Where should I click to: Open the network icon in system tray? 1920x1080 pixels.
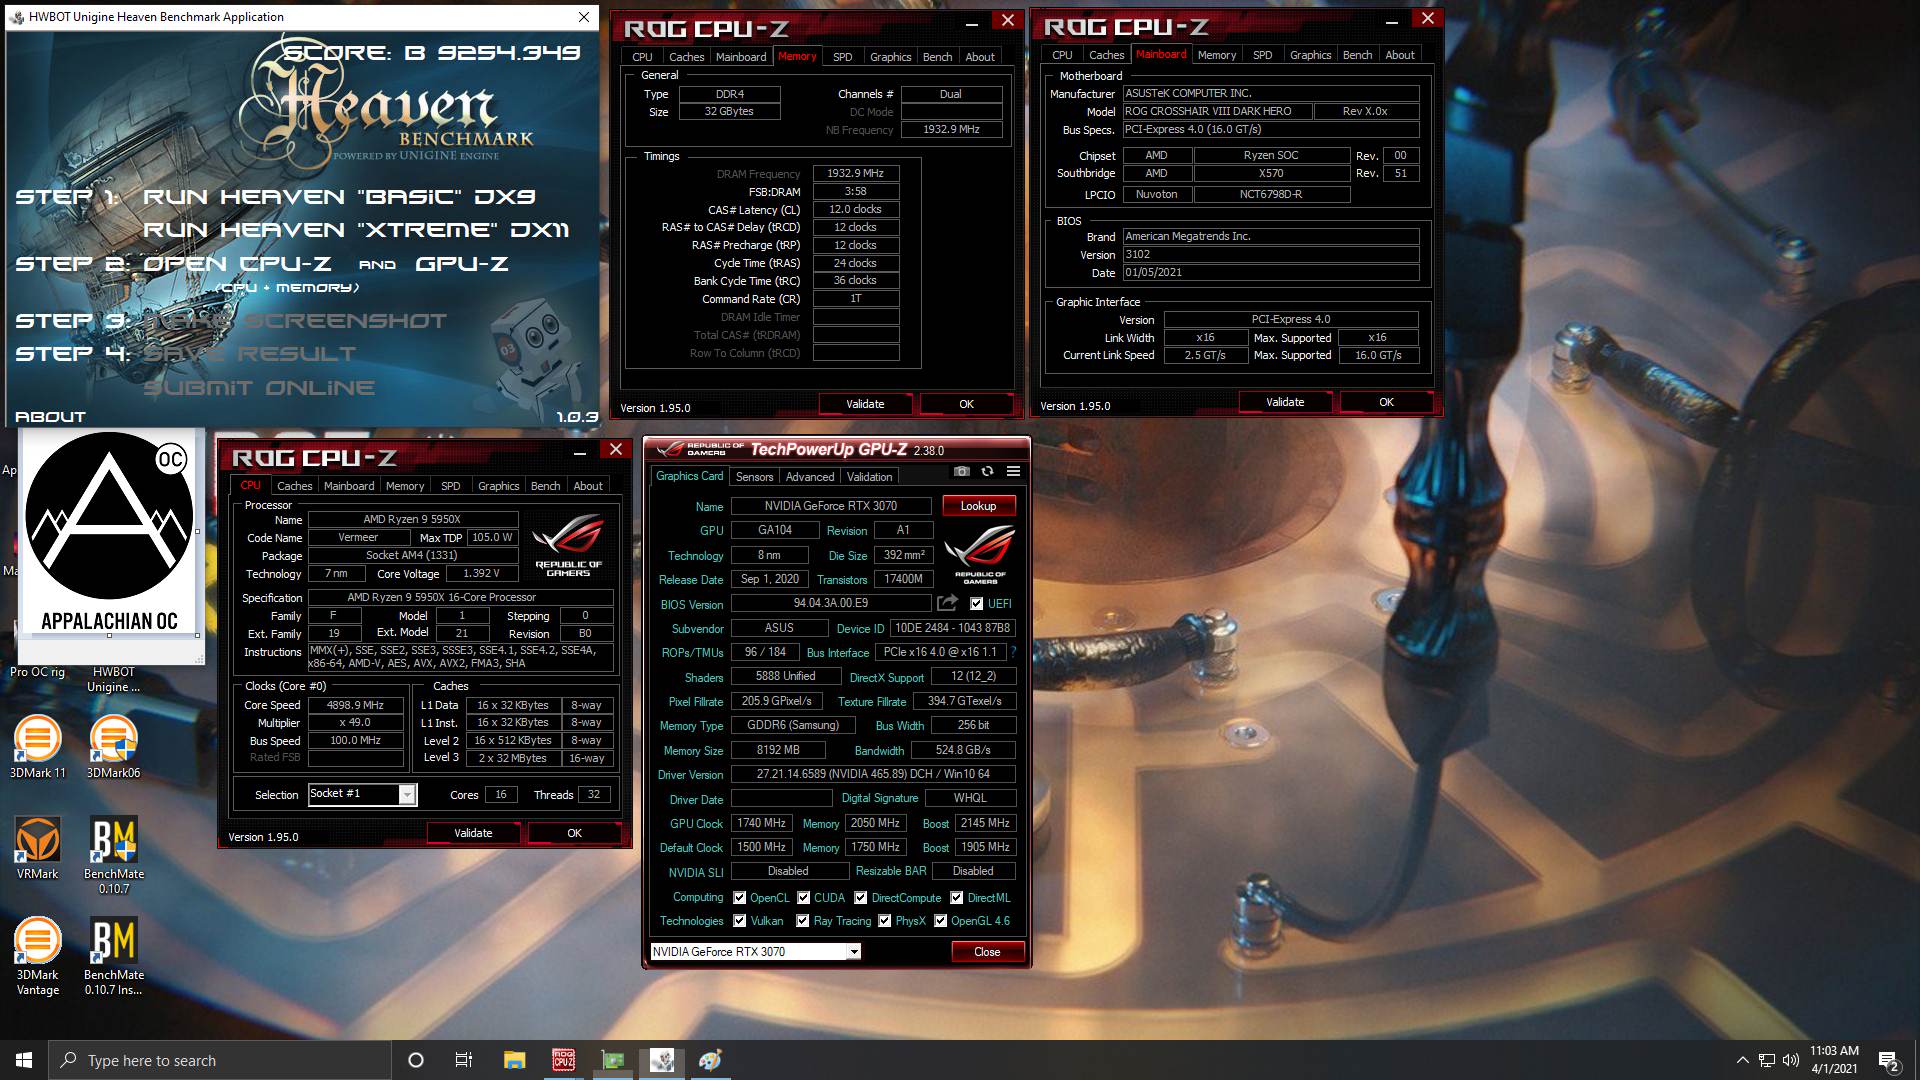pyautogui.click(x=1767, y=1060)
